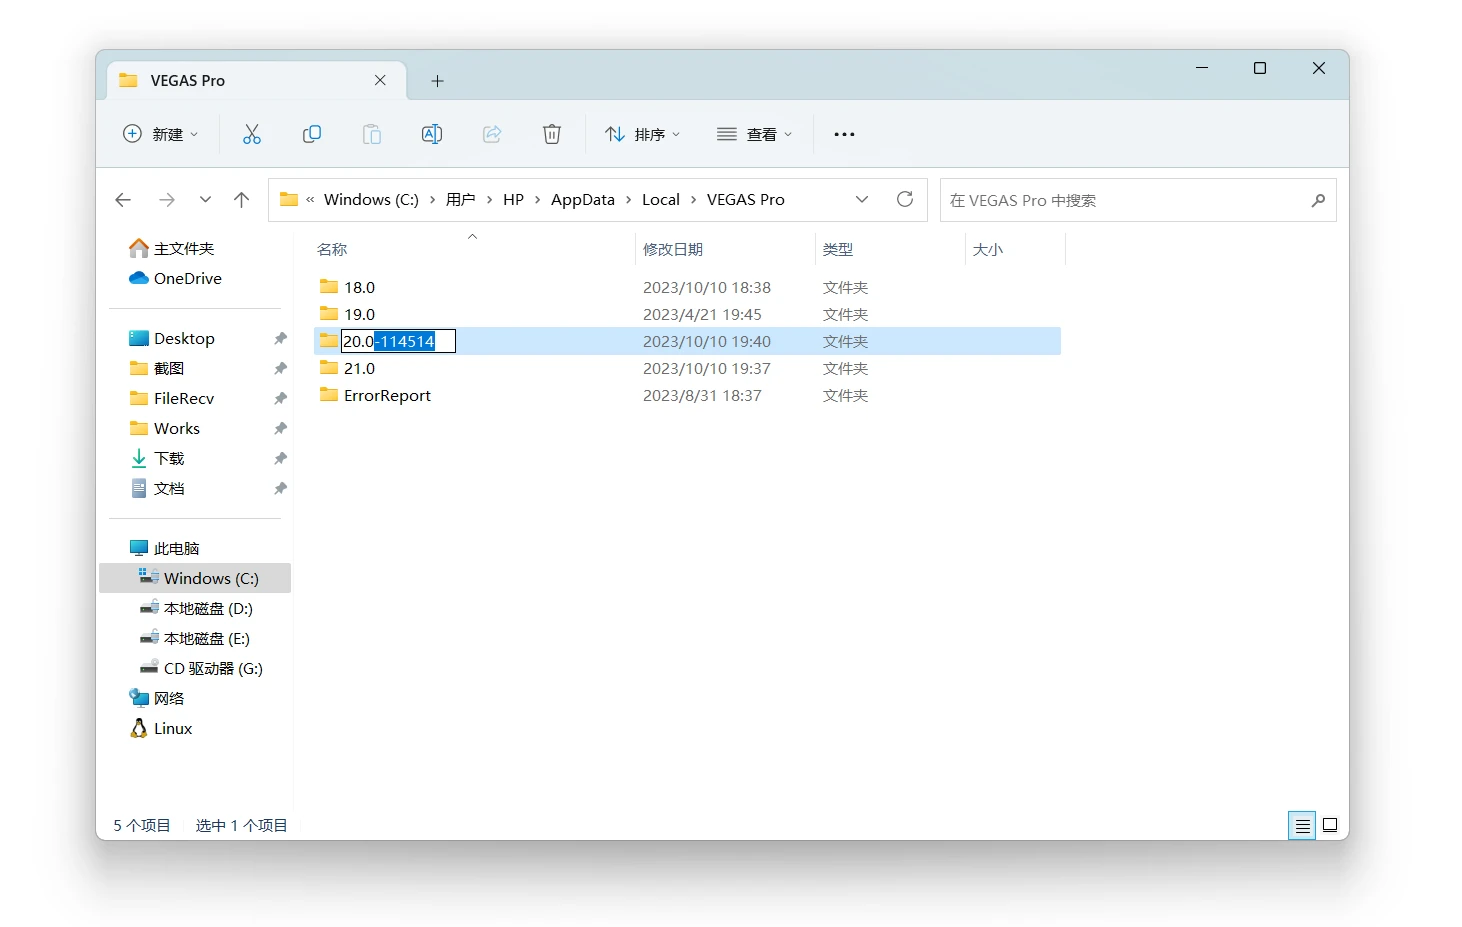The height and width of the screenshot is (927, 1462).
Task: Navigate to AppData in breadcrumb
Action: pos(583,200)
